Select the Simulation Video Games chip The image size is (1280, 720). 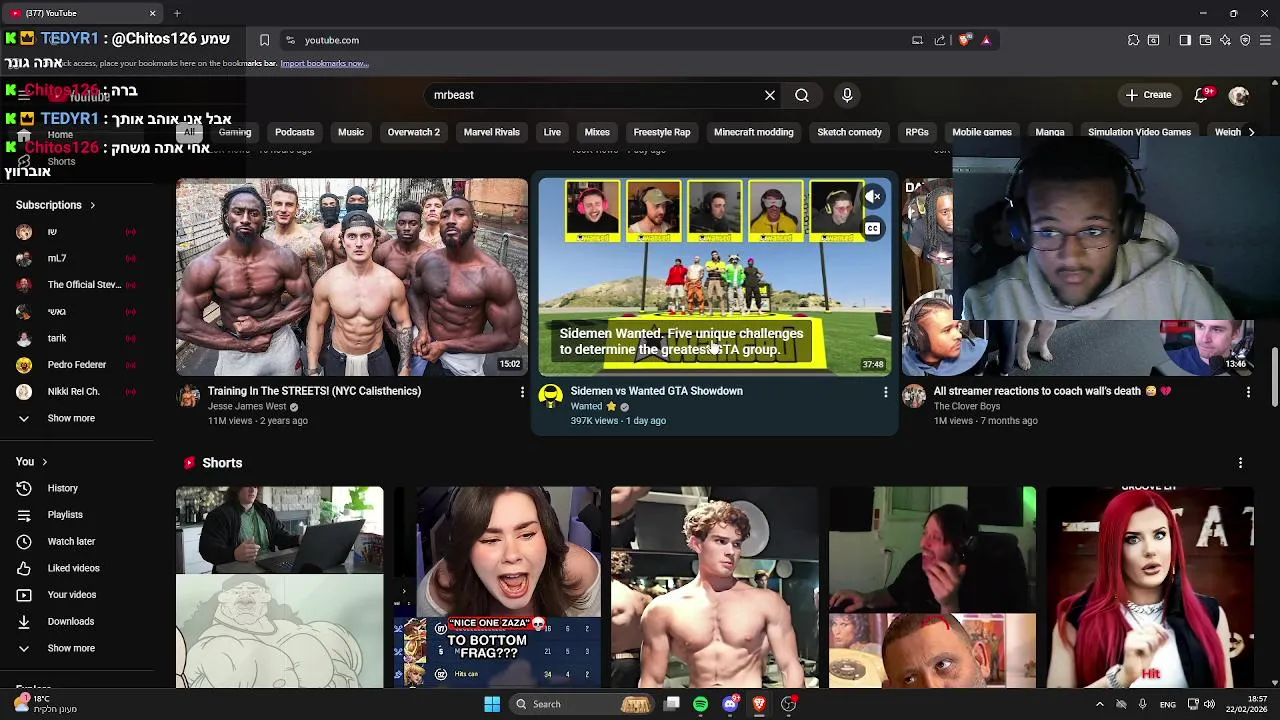(1139, 132)
